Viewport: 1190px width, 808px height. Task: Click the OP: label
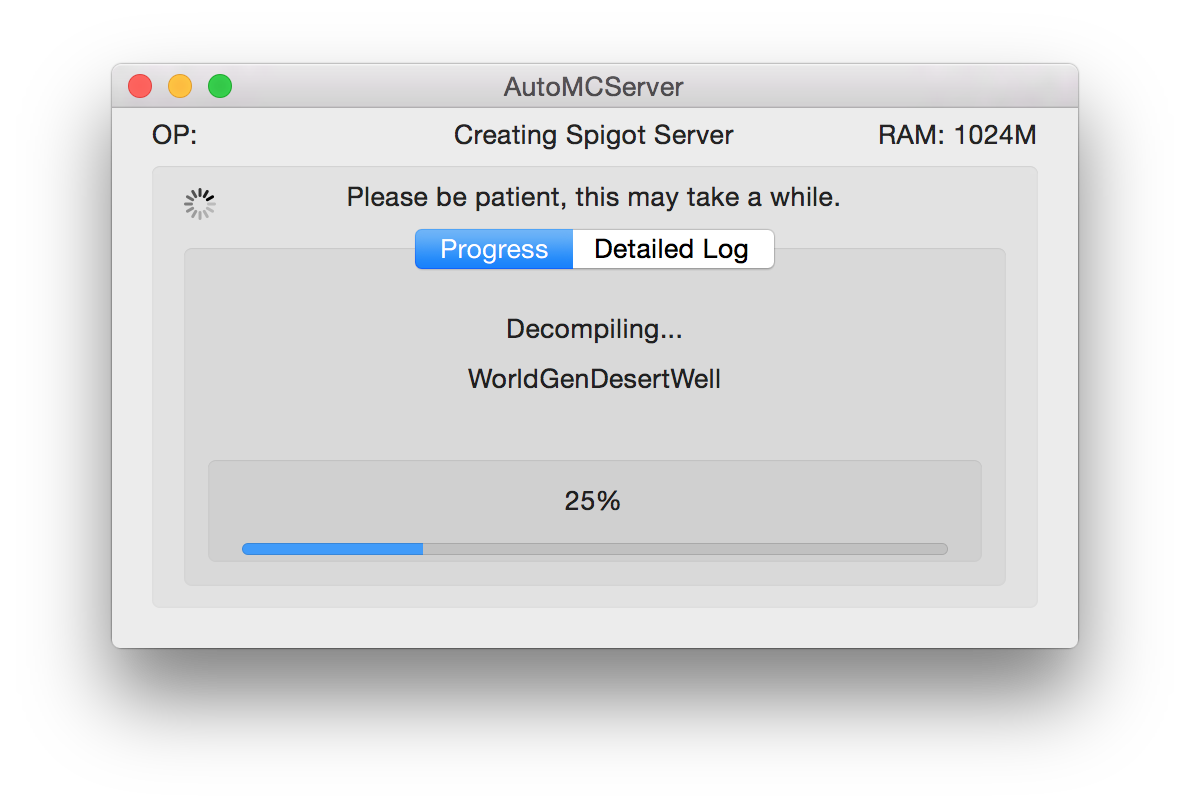[174, 135]
